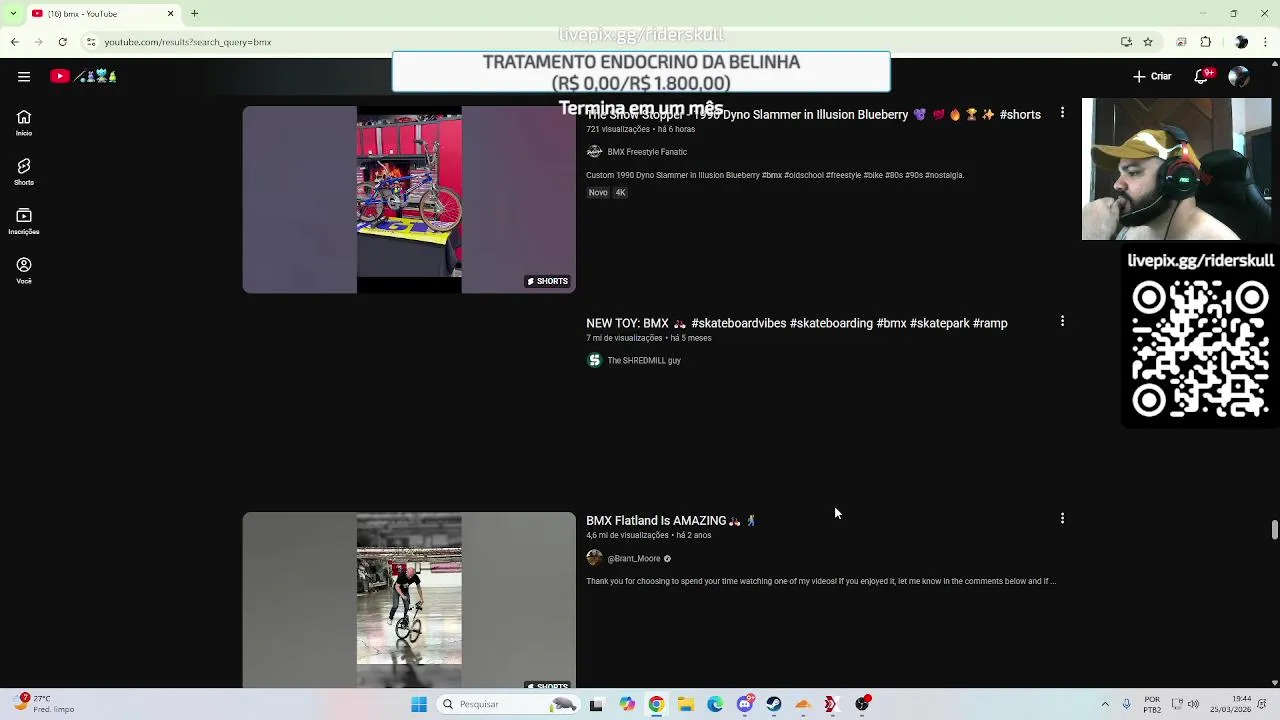Open Discord from the taskbar
Image resolution: width=1280 pixels, height=720 pixels.
pos(745,704)
